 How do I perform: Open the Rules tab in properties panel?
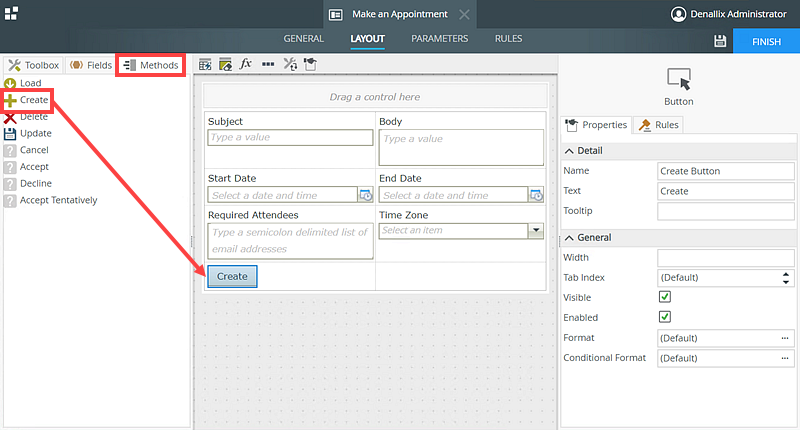[x=660, y=125]
